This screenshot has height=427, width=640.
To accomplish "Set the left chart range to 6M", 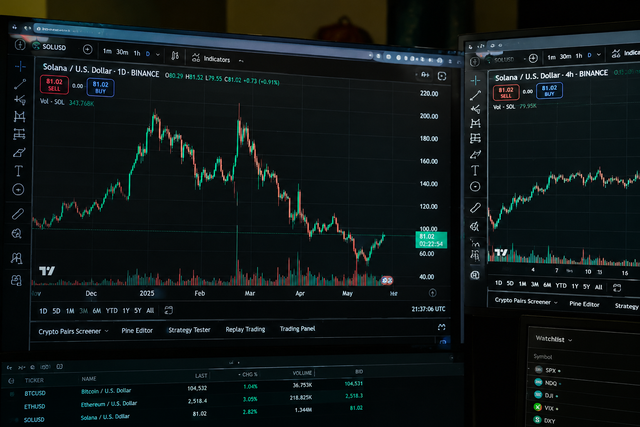I will click(97, 311).
